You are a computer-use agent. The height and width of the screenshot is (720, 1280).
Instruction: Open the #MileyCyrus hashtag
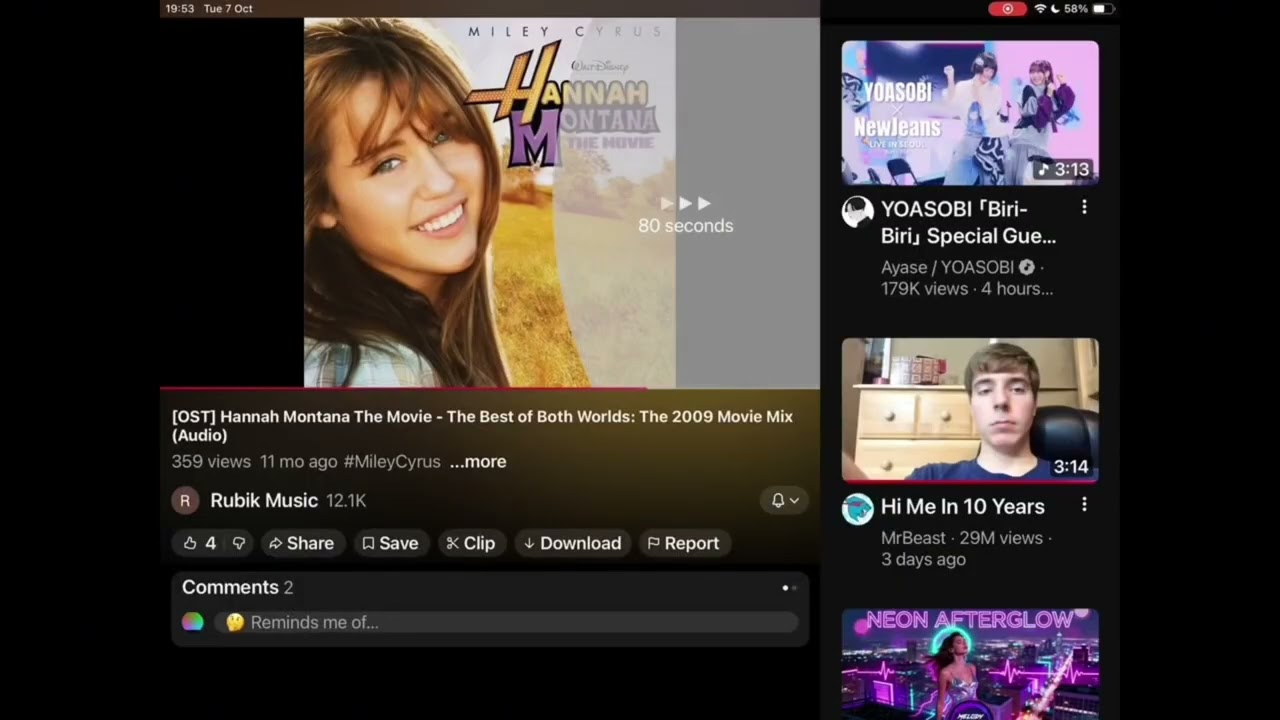(x=392, y=462)
